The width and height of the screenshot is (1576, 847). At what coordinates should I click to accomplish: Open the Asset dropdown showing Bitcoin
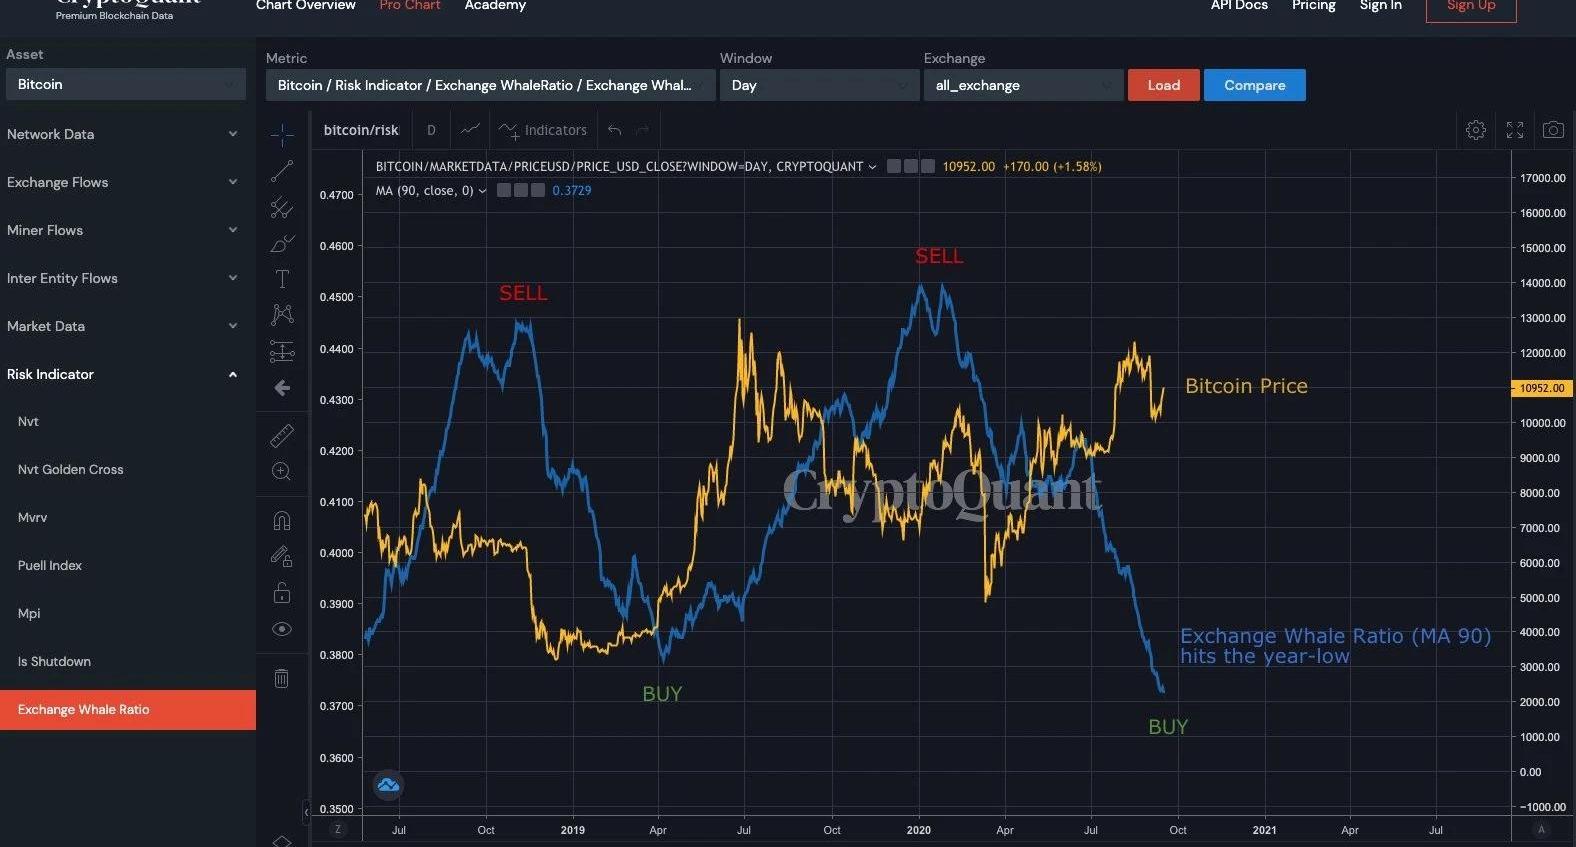[125, 84]
